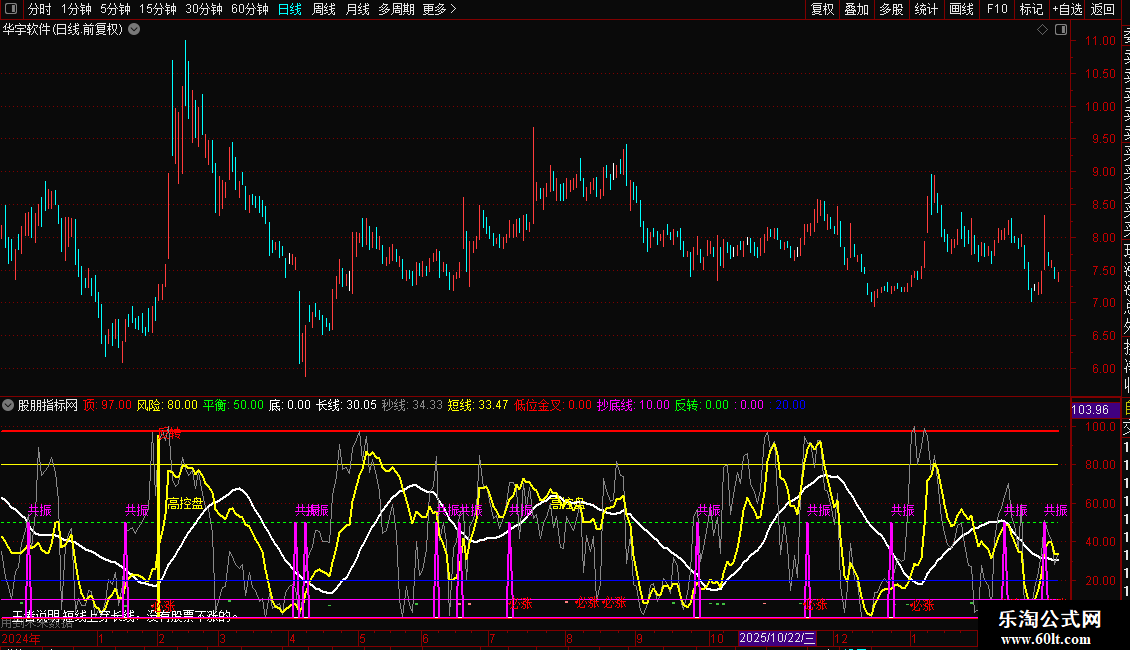Viewport: 1130px width, 650px height.
Task: Toggle the left side panel icon
Action: point(11,9)
